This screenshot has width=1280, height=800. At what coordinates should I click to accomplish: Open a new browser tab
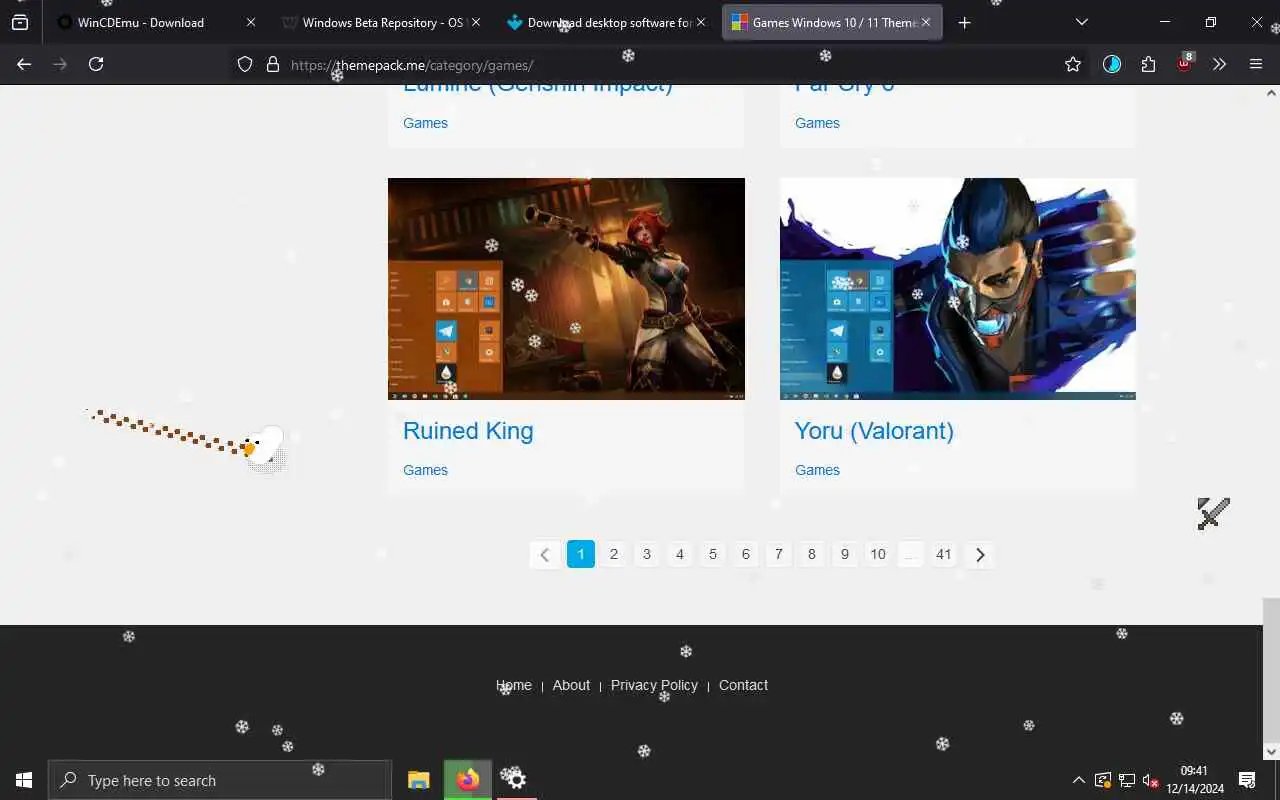point(964,22)
